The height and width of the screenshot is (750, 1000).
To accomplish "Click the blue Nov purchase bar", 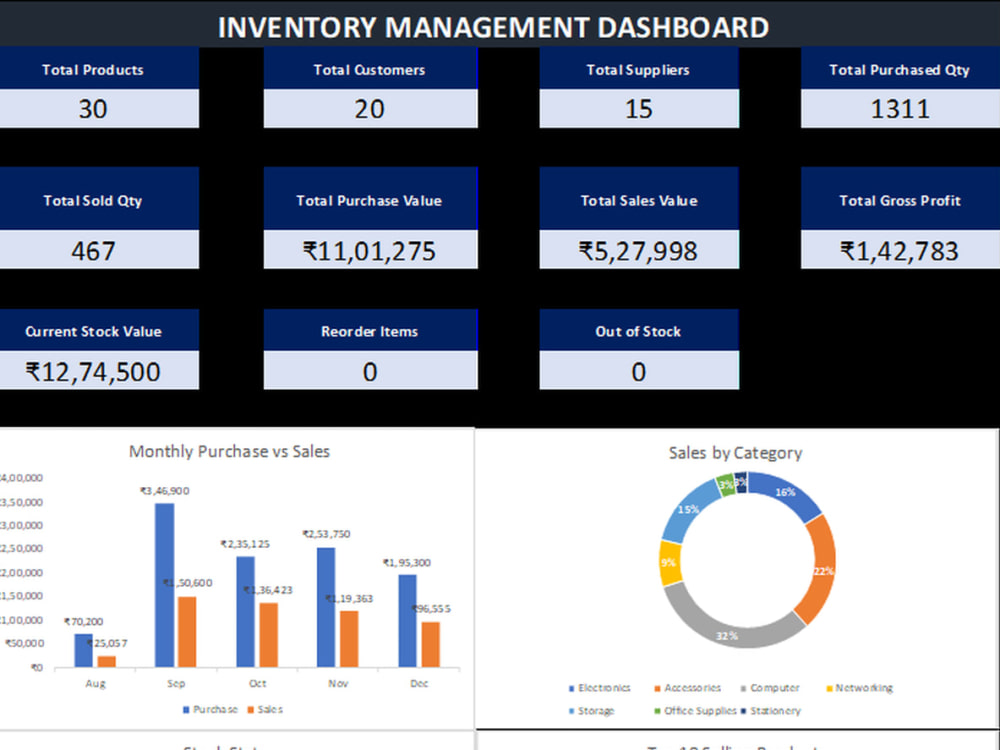I will click(326, 607).
